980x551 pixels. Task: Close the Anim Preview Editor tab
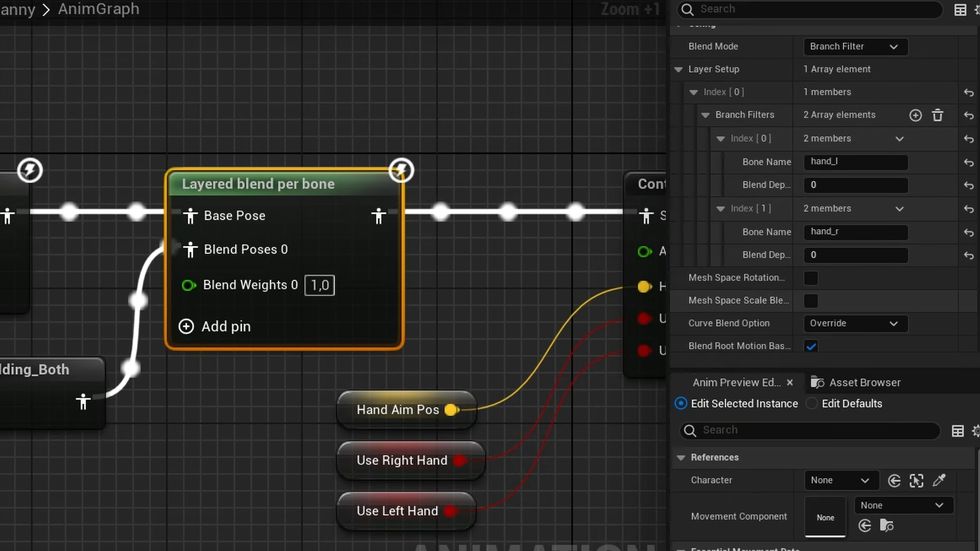[x=790, y=382]
